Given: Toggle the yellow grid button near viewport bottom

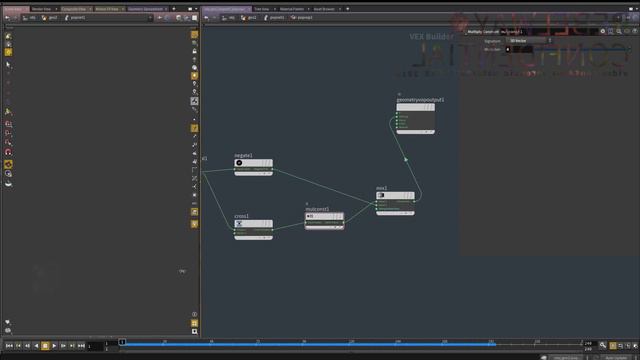Looking at the screenshot, I should [x=195, y=323].
